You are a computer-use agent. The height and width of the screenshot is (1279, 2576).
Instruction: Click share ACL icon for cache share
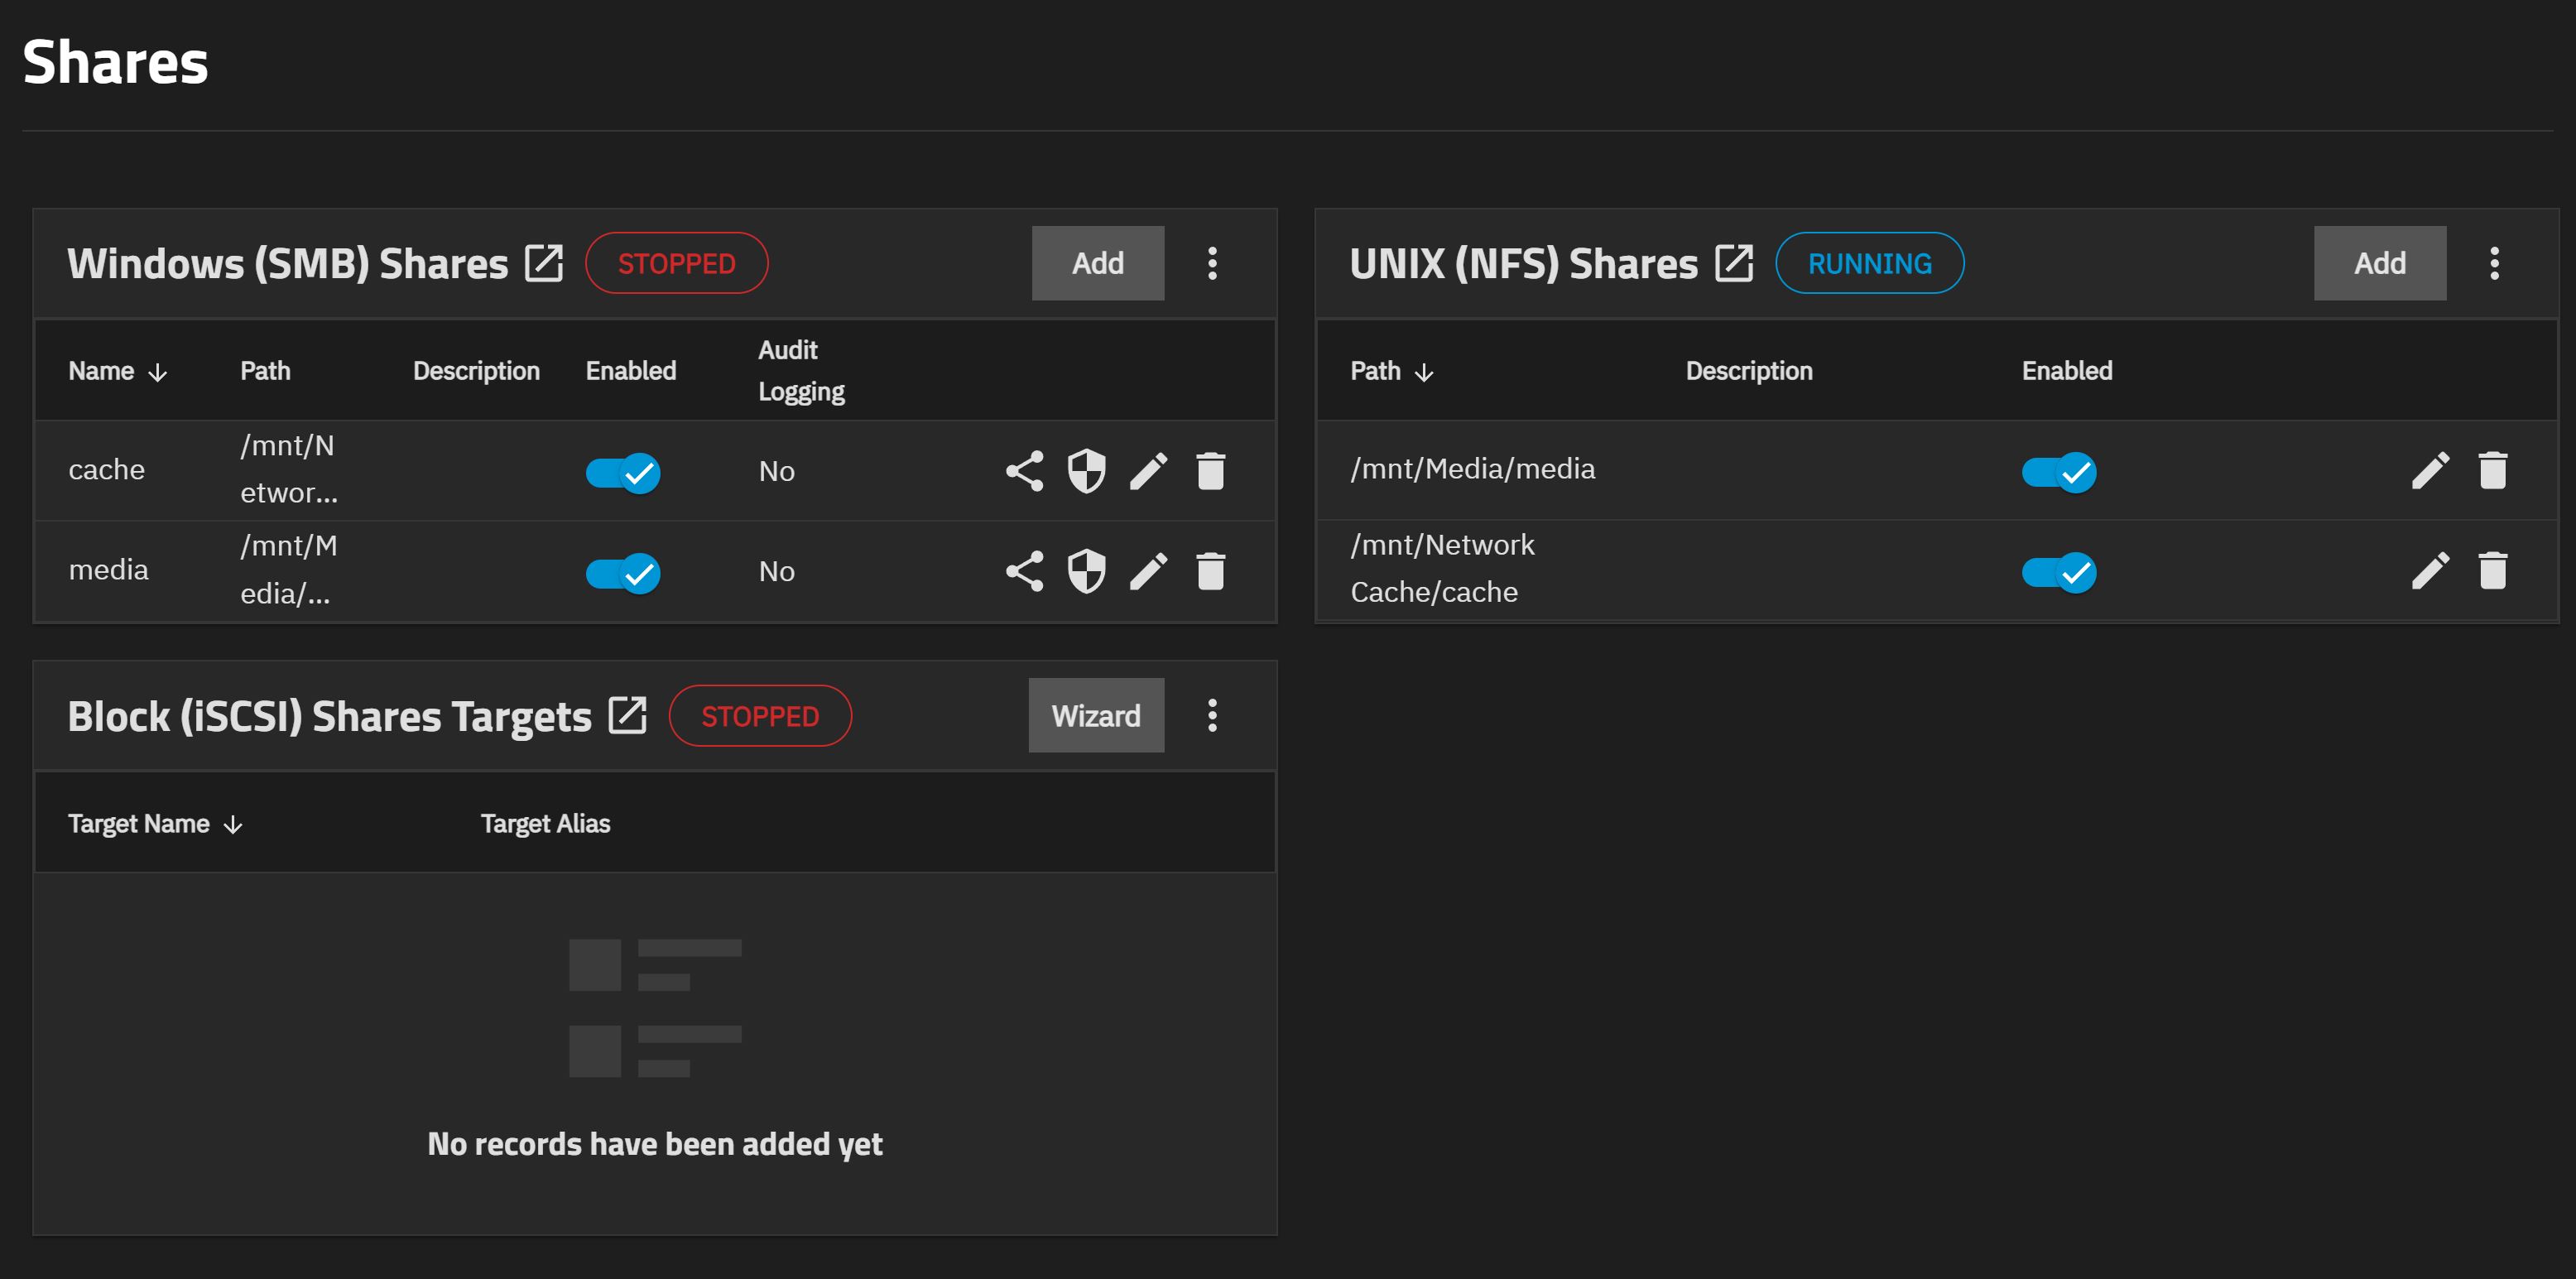tap(1024, 471)
